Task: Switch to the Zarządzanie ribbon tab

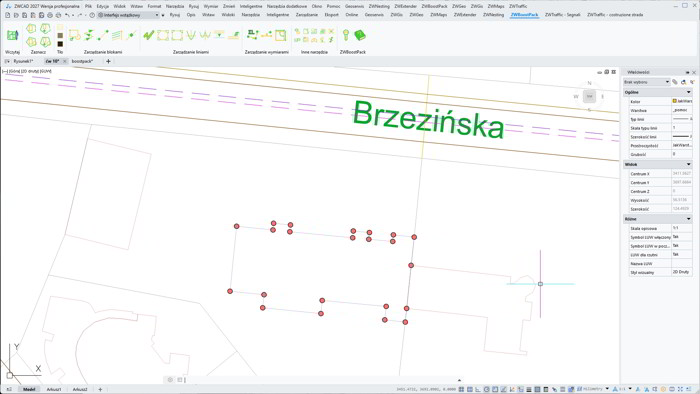Action: (307, 15)
